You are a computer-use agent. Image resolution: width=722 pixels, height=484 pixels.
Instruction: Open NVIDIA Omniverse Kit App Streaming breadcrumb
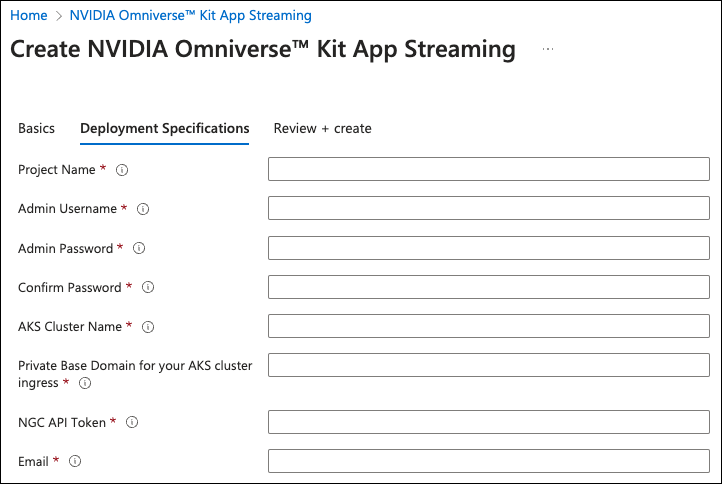(191, 15)
